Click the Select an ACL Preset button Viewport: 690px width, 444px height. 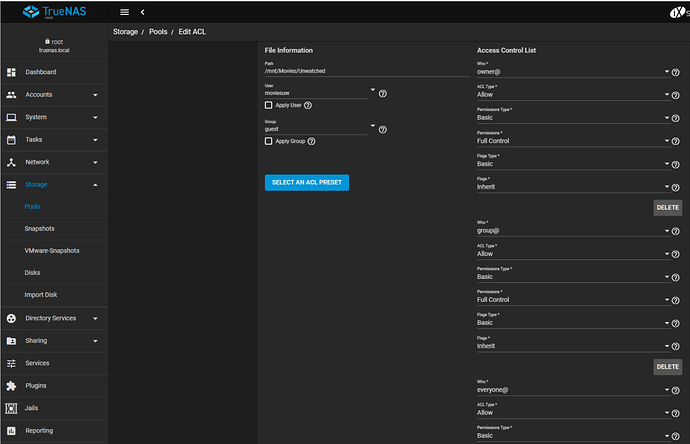point(307,182)
